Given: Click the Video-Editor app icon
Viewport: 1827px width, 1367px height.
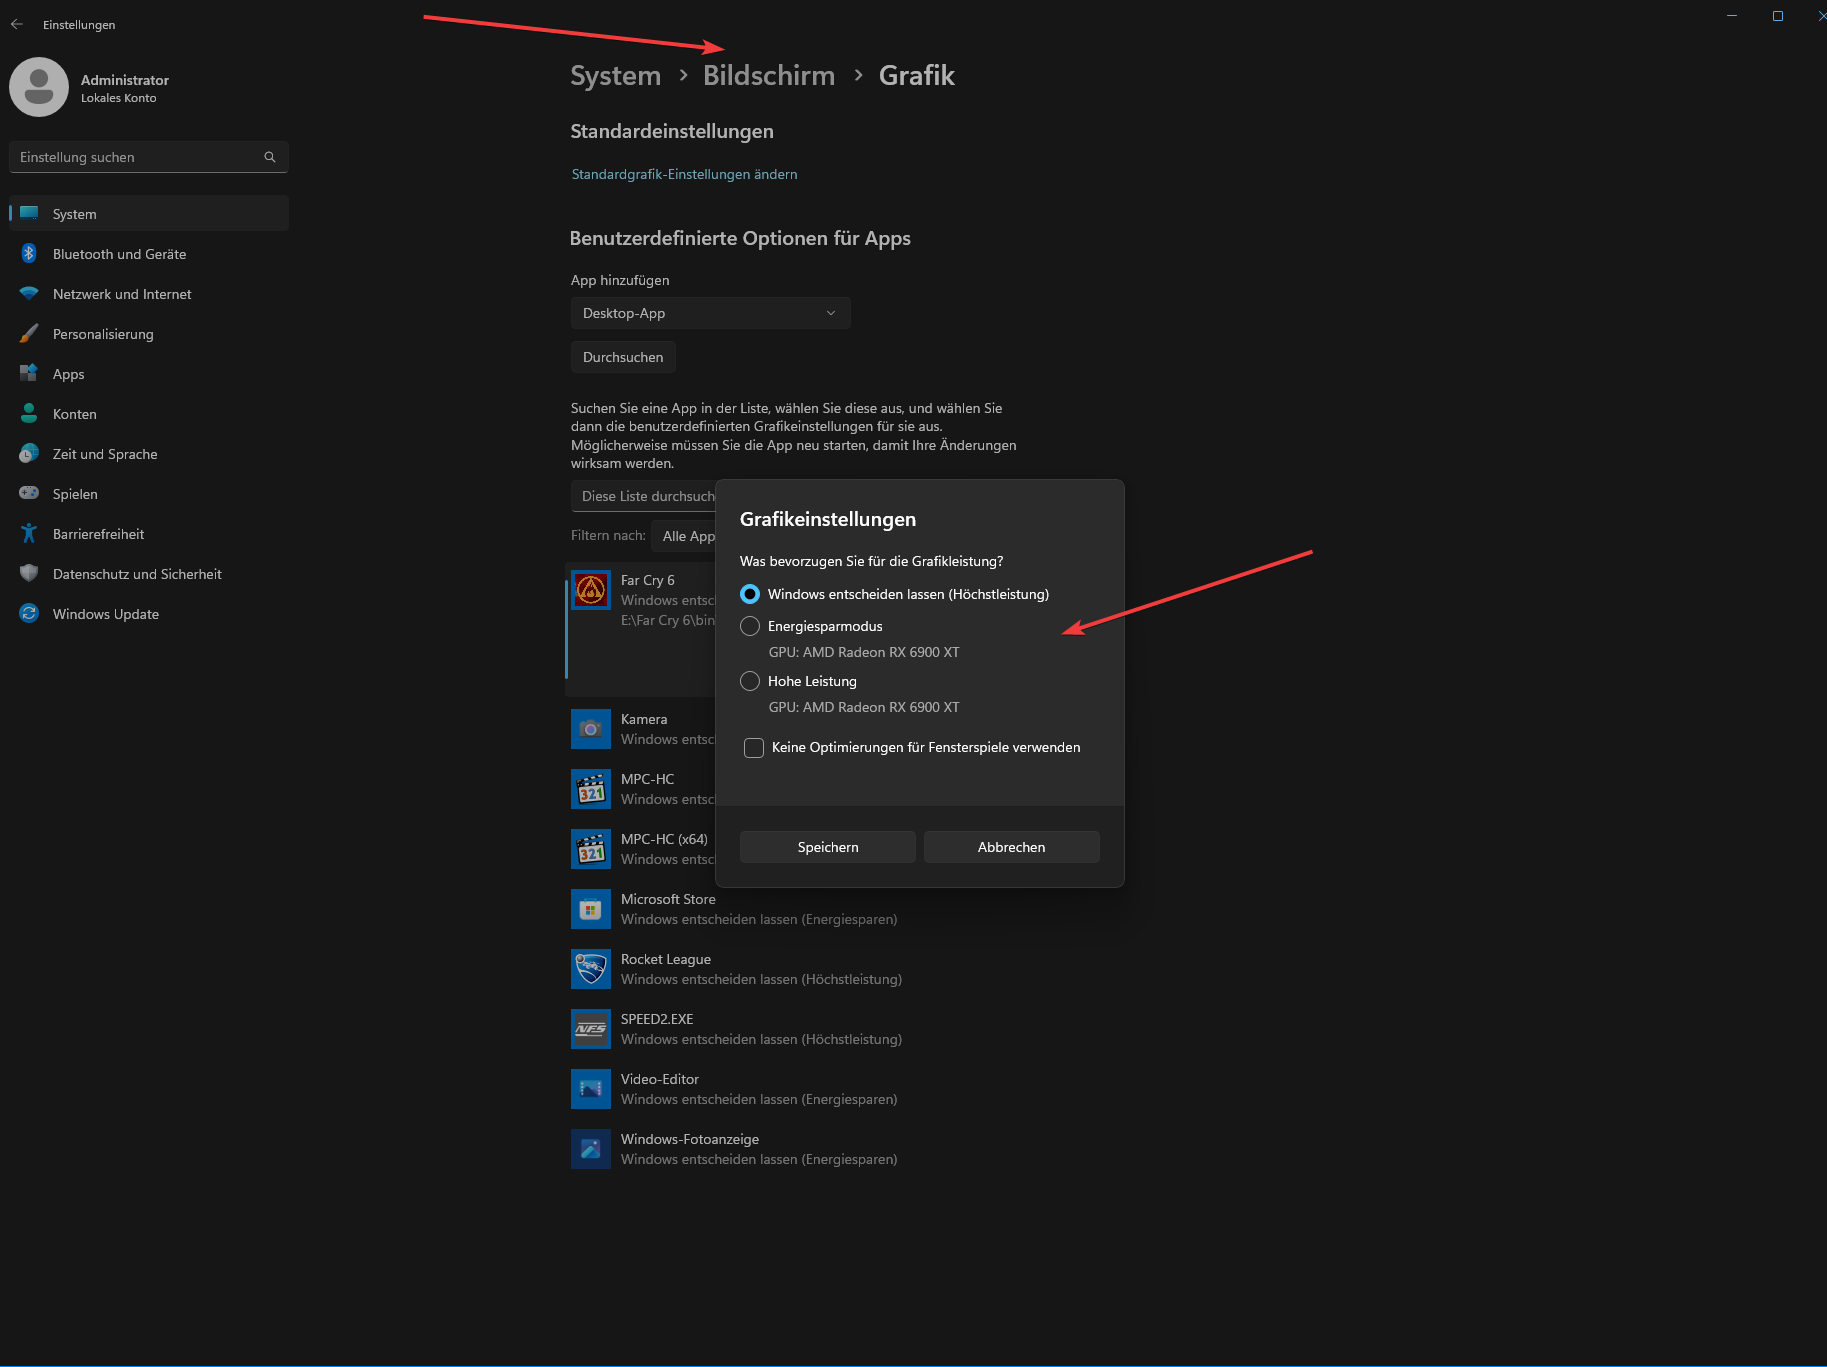Looking at the screenshot, I should (591, 1089).
